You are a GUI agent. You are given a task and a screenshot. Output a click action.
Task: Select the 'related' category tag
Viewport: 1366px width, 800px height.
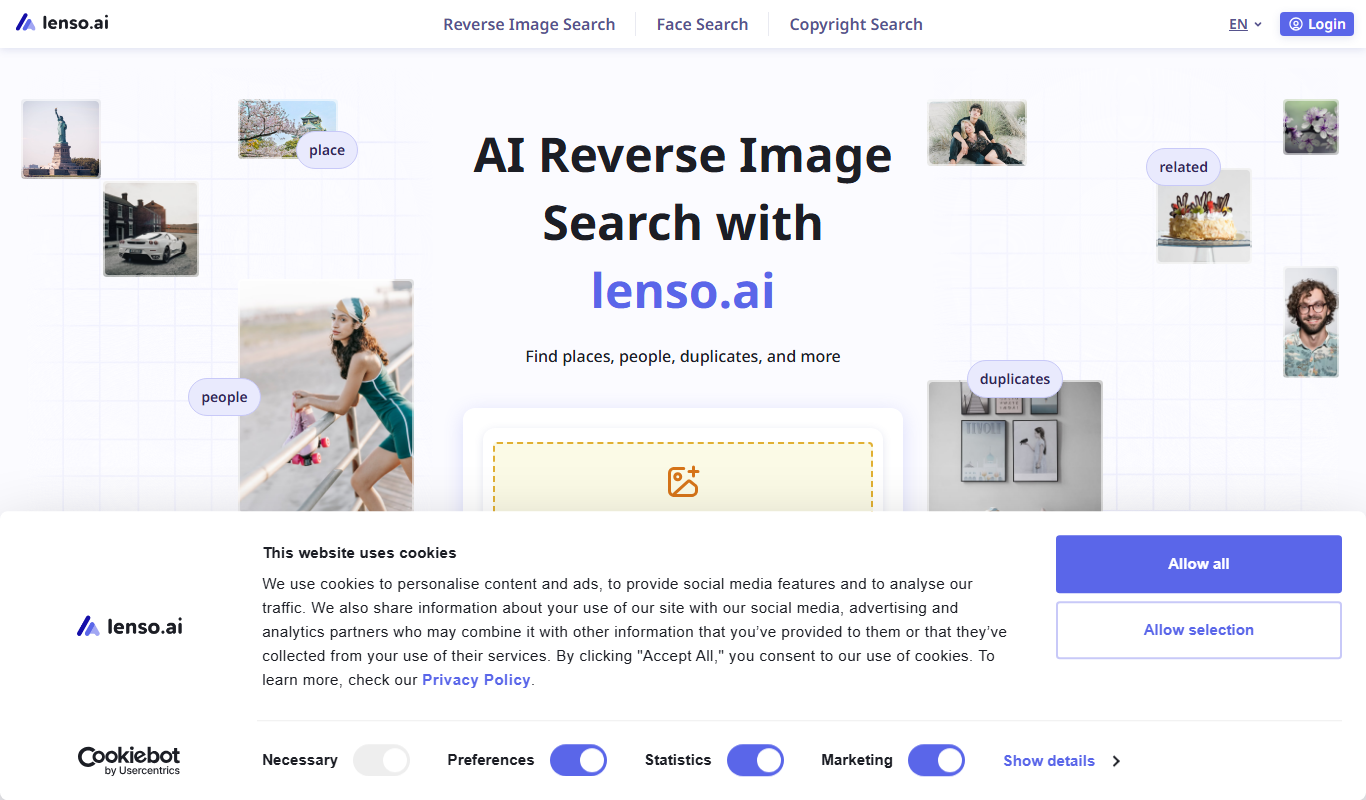(x=1183, y=167)
